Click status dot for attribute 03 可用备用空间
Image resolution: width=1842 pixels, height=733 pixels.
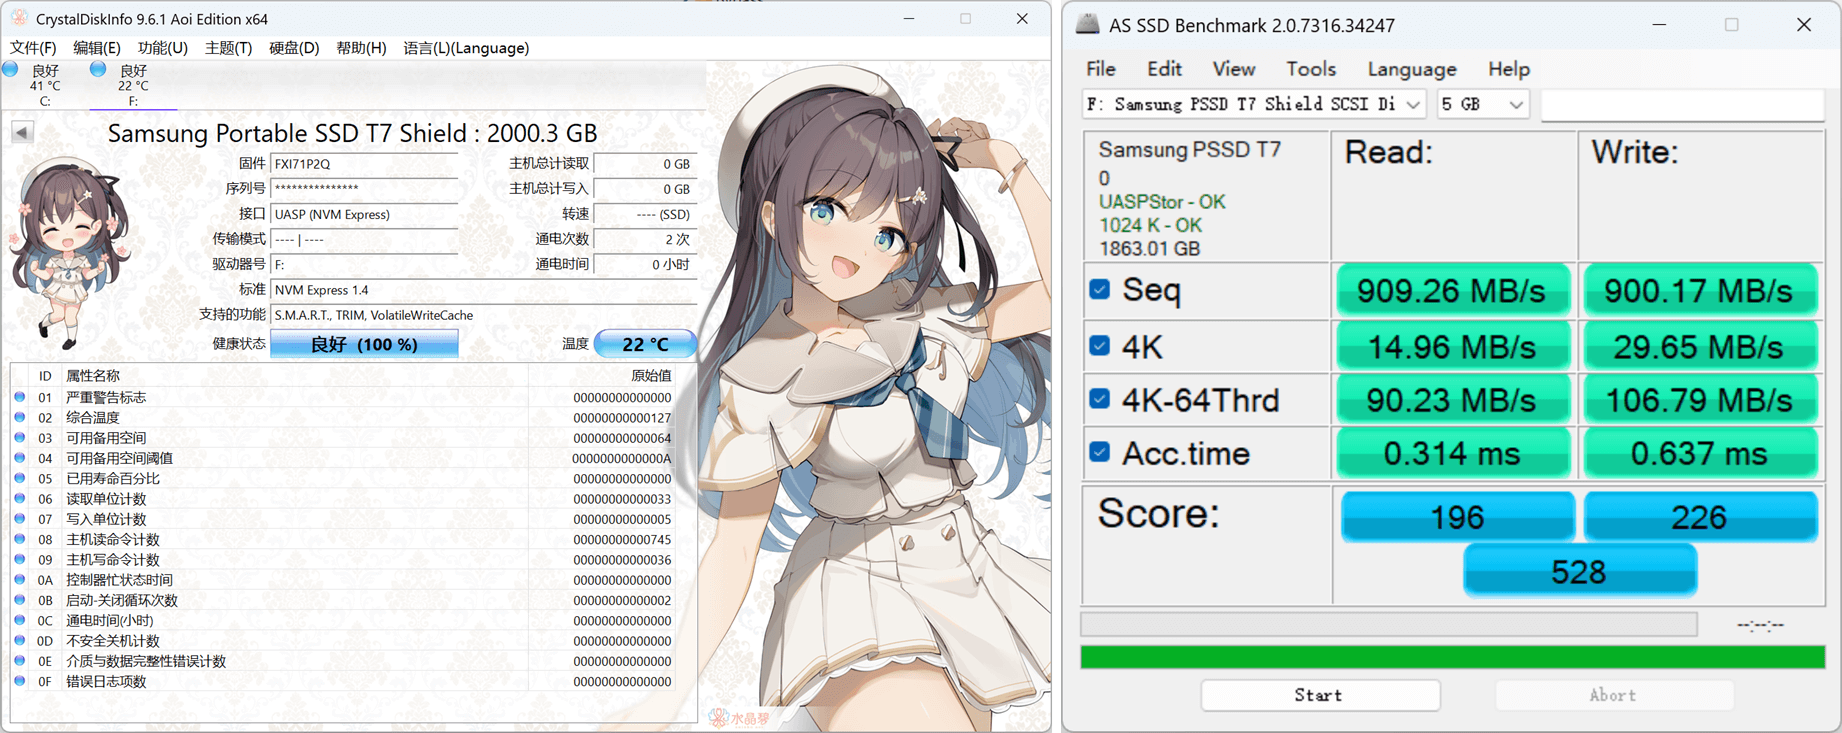pos(20,438)
